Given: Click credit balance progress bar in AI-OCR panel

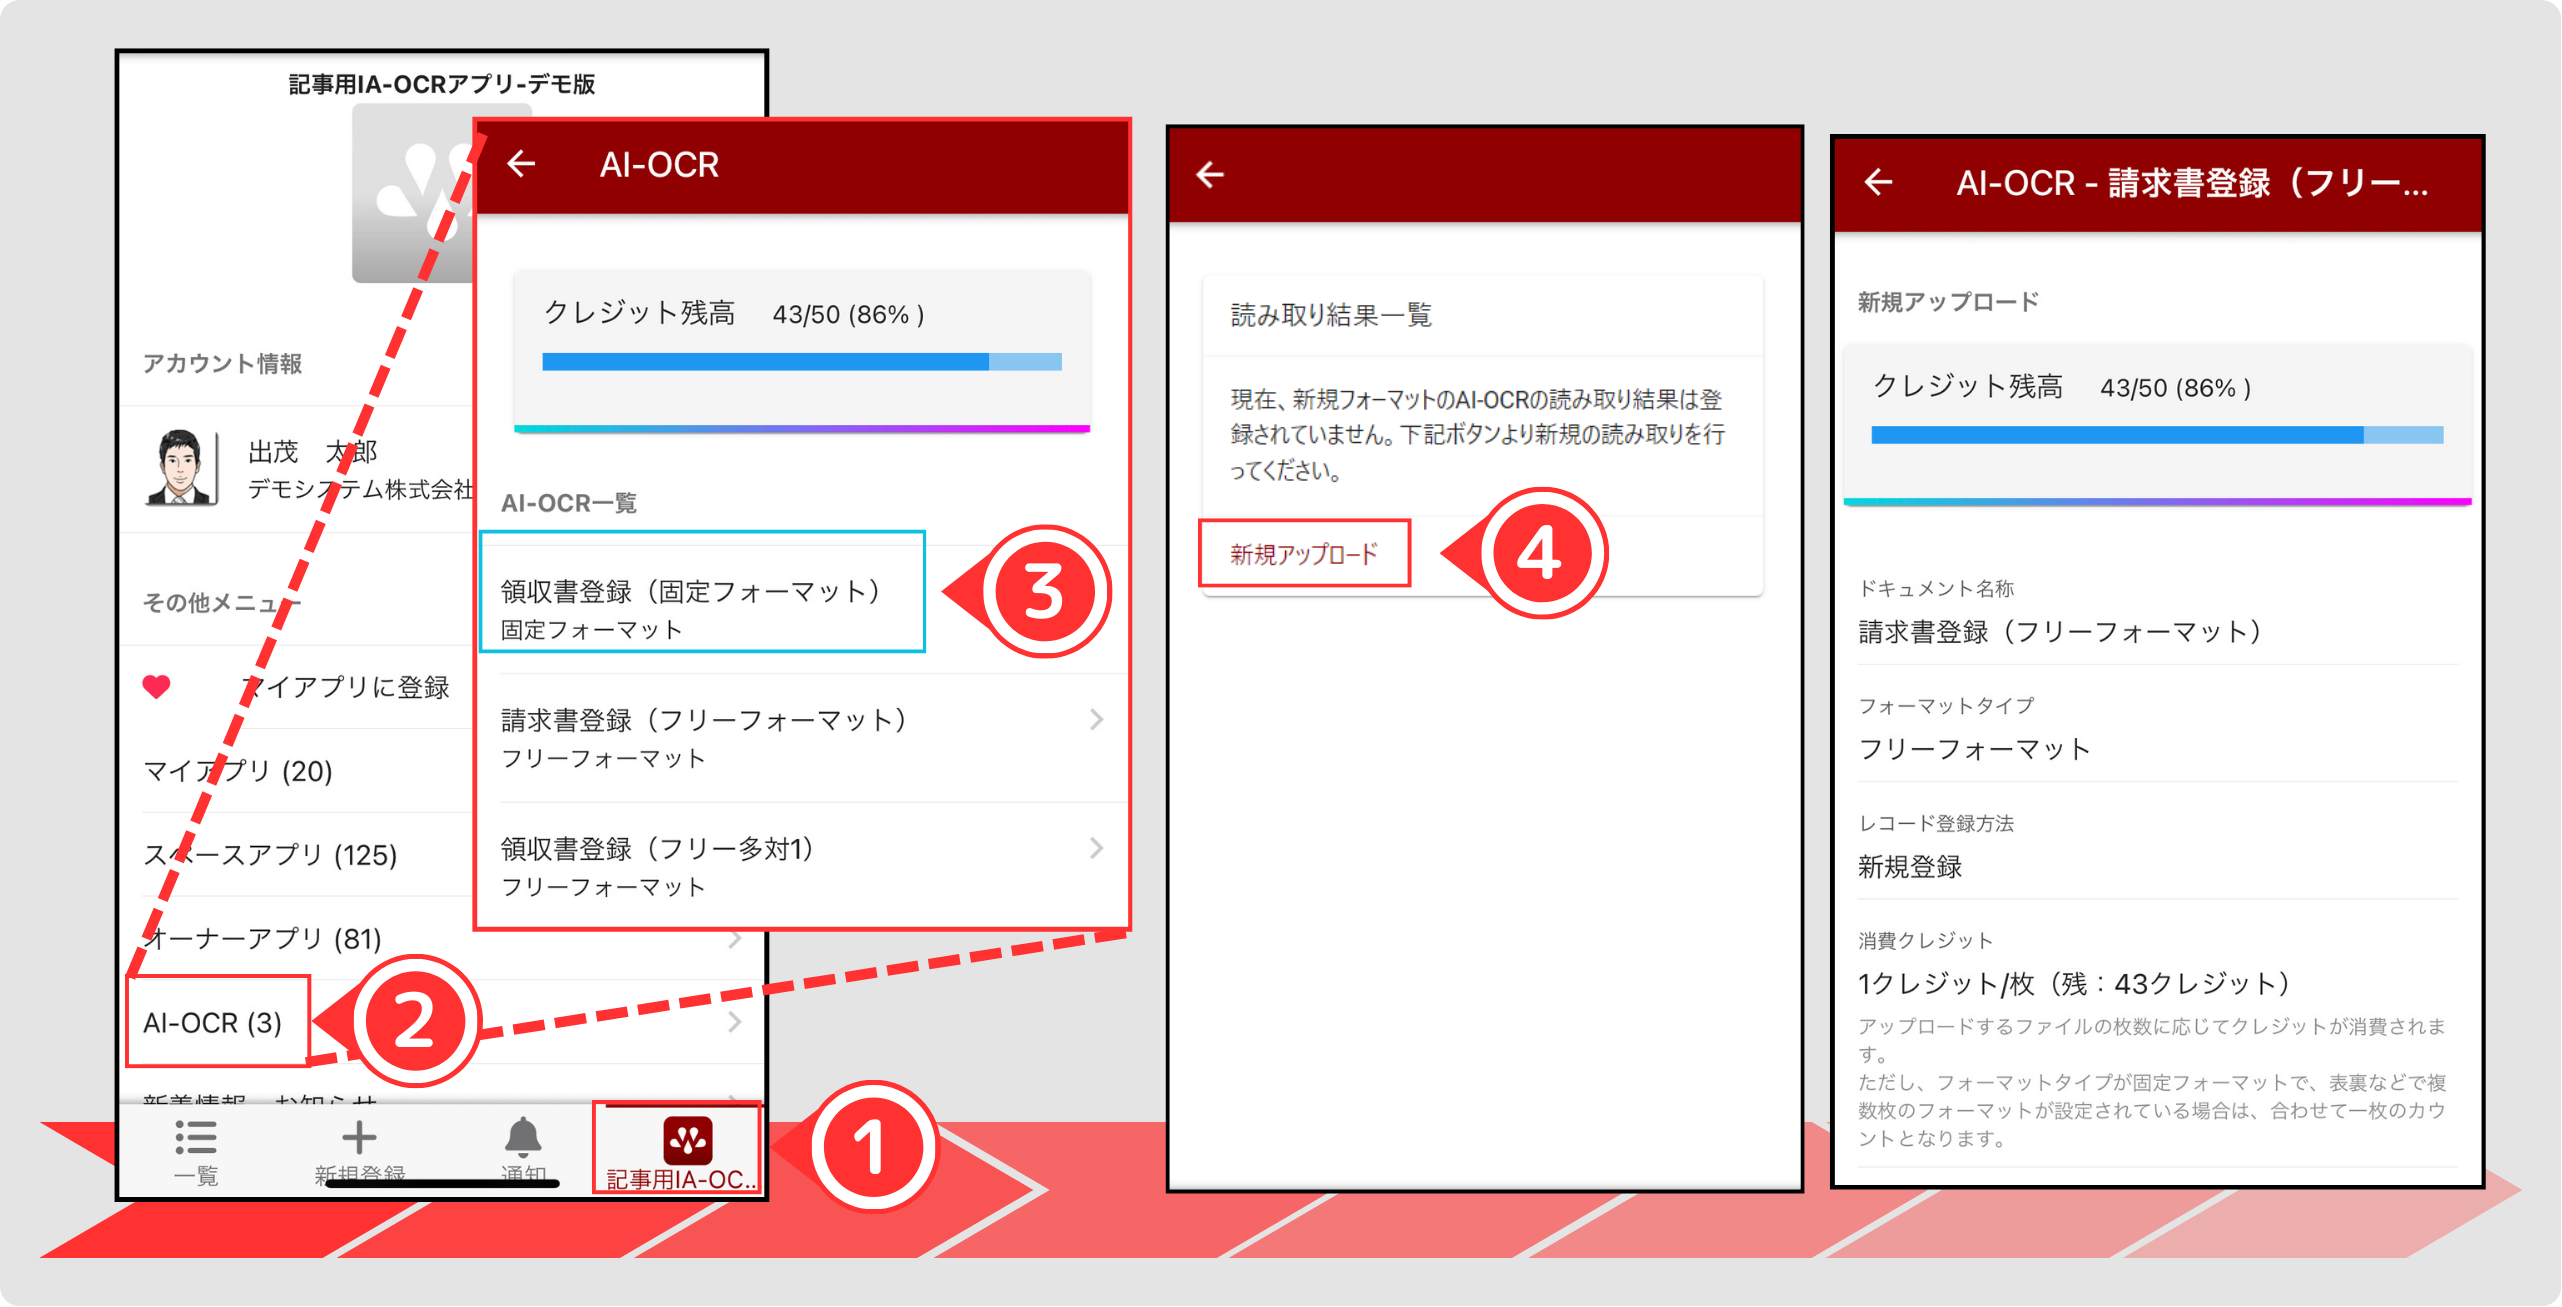Looking at the screenshot, I should coord(801,362).
